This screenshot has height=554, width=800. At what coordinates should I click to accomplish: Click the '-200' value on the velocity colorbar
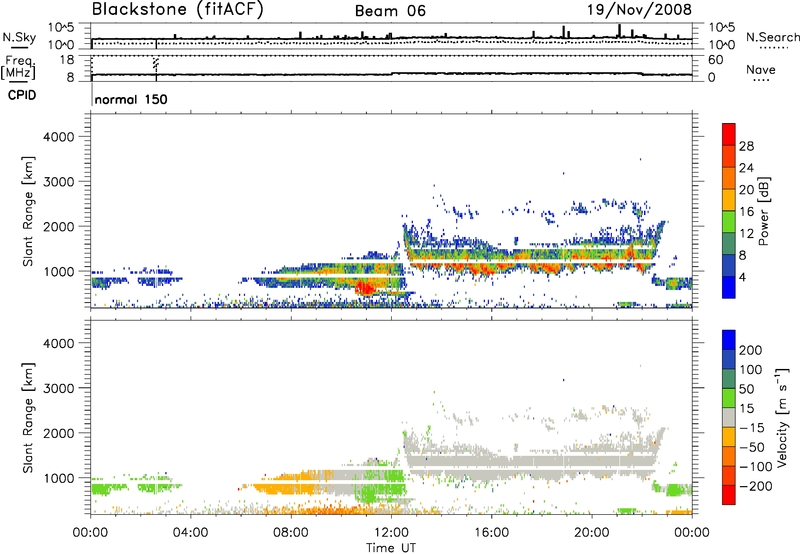(755, 486)
